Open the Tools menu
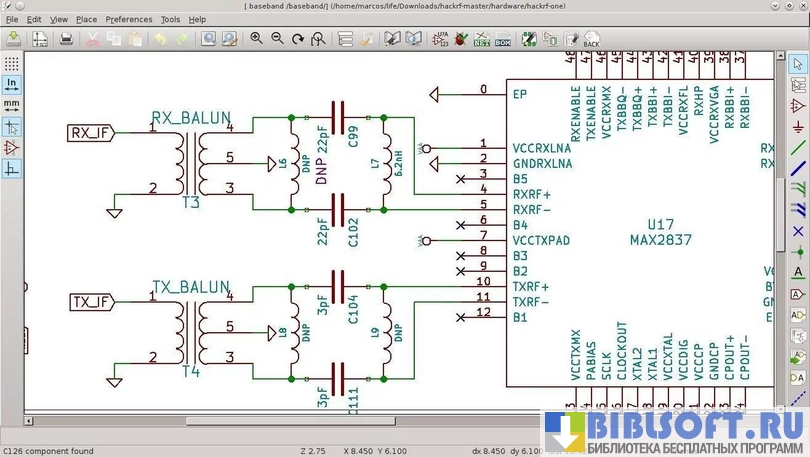Image resolution: width=810 pixels, height=457 pixels. point(171,19)
